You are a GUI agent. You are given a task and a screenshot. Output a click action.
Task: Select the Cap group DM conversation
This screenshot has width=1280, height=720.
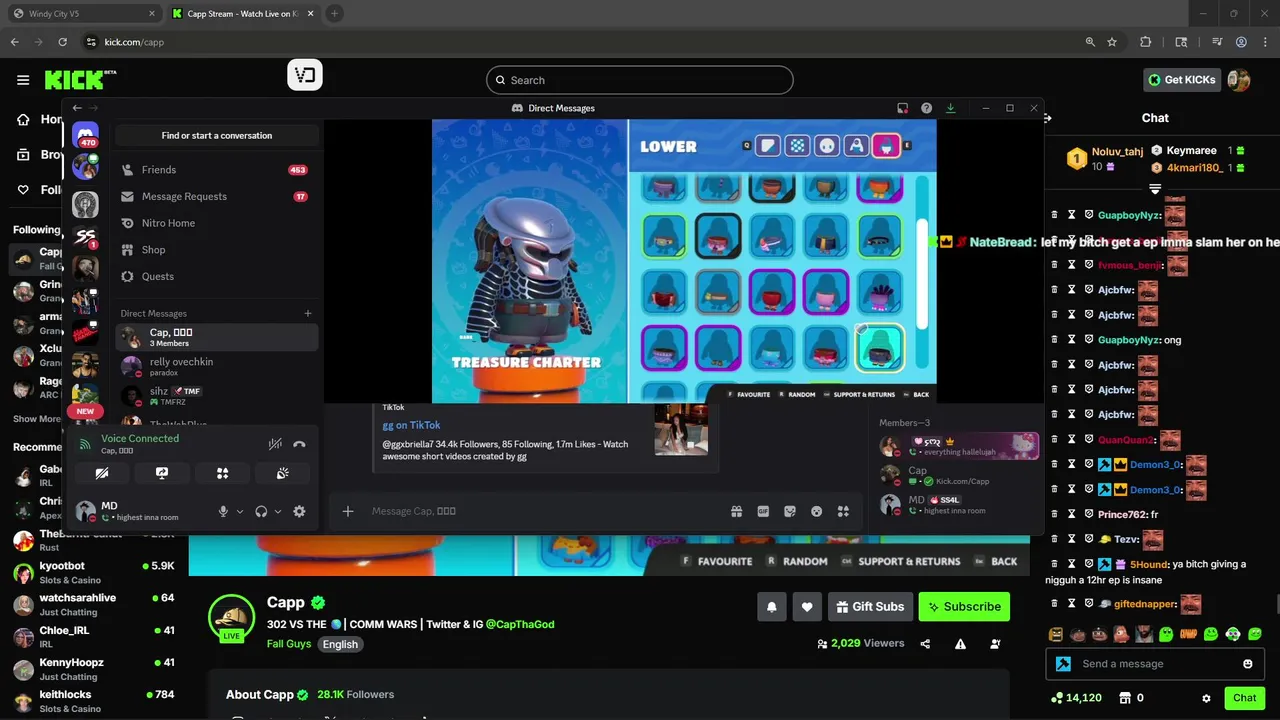[216, 337]
